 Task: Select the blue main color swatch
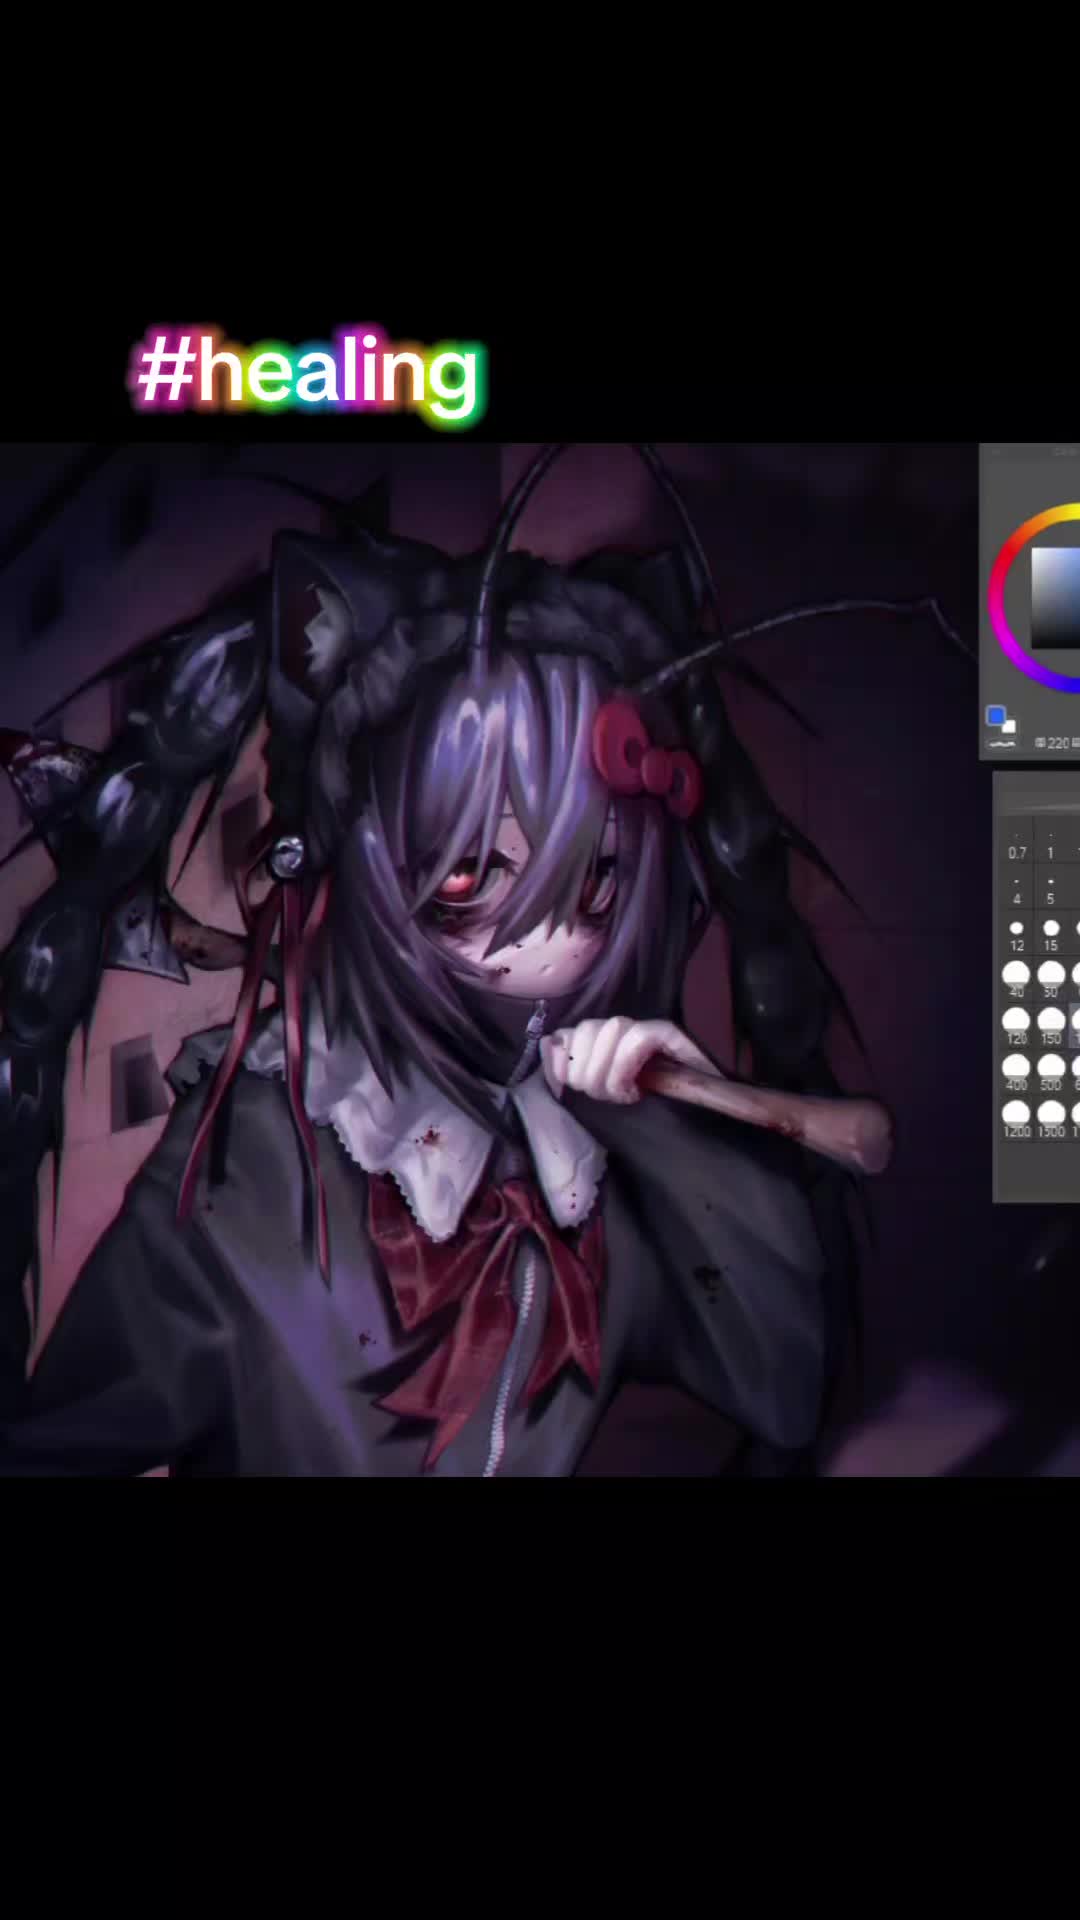995,715
